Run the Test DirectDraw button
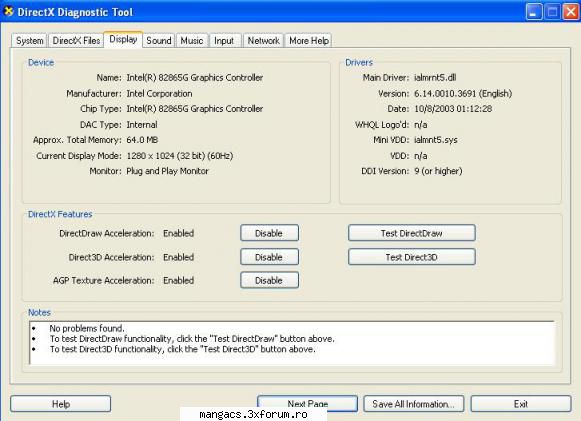 click(x=412, y=233)
